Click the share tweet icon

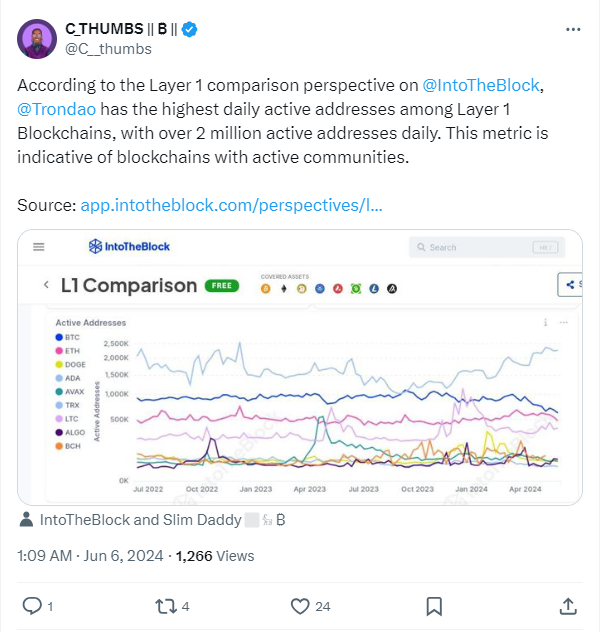coord(567,605)
